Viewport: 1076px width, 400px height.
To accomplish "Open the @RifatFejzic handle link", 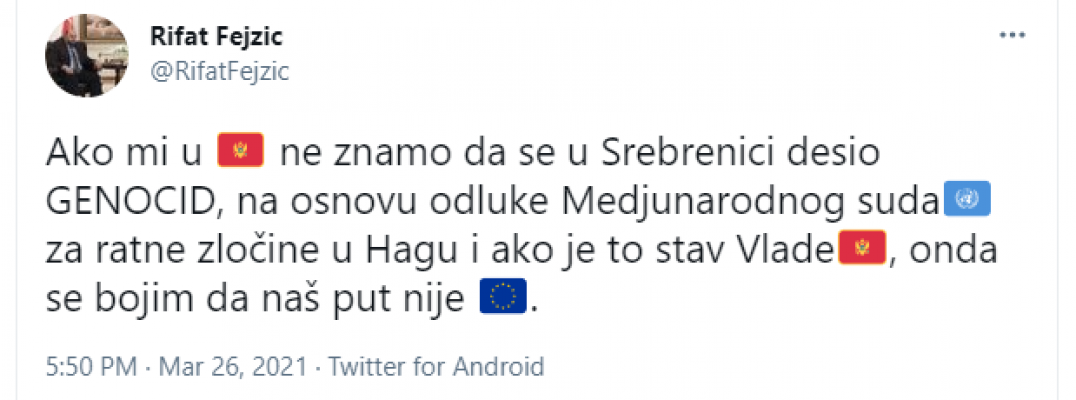I will click(219, 72).
